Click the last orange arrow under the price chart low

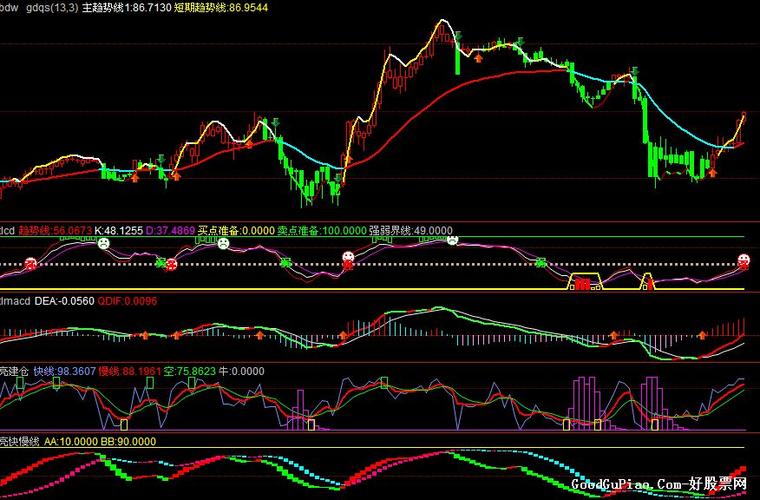coord(712,172)
